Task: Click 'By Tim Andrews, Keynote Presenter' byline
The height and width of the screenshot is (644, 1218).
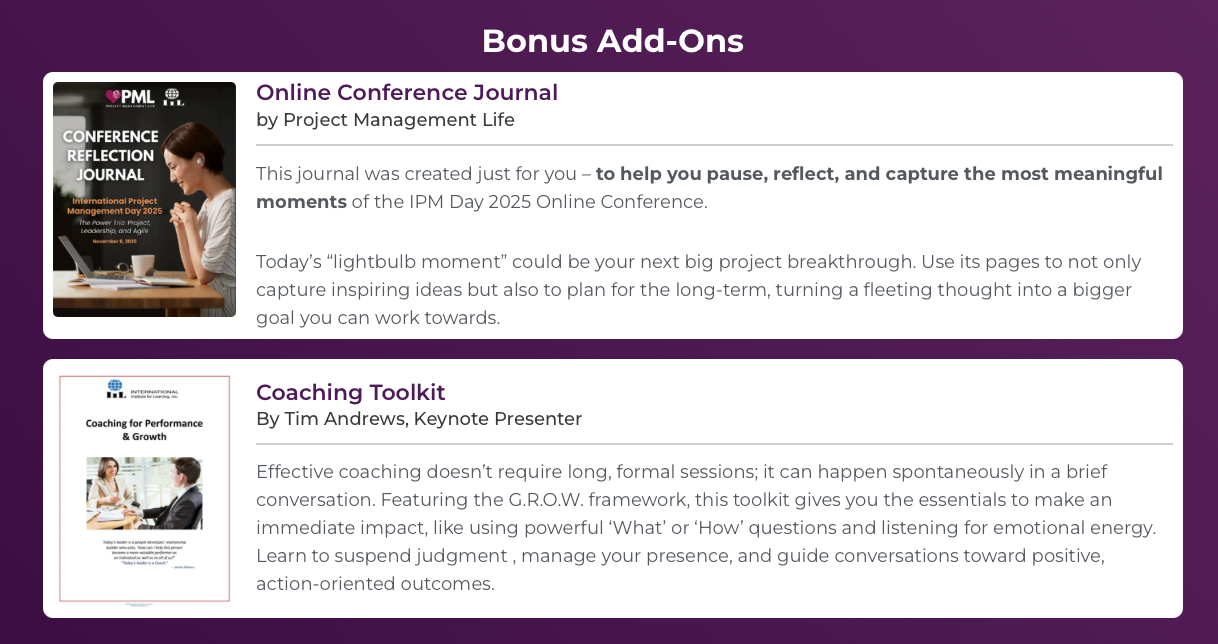Action: [419, 419]
